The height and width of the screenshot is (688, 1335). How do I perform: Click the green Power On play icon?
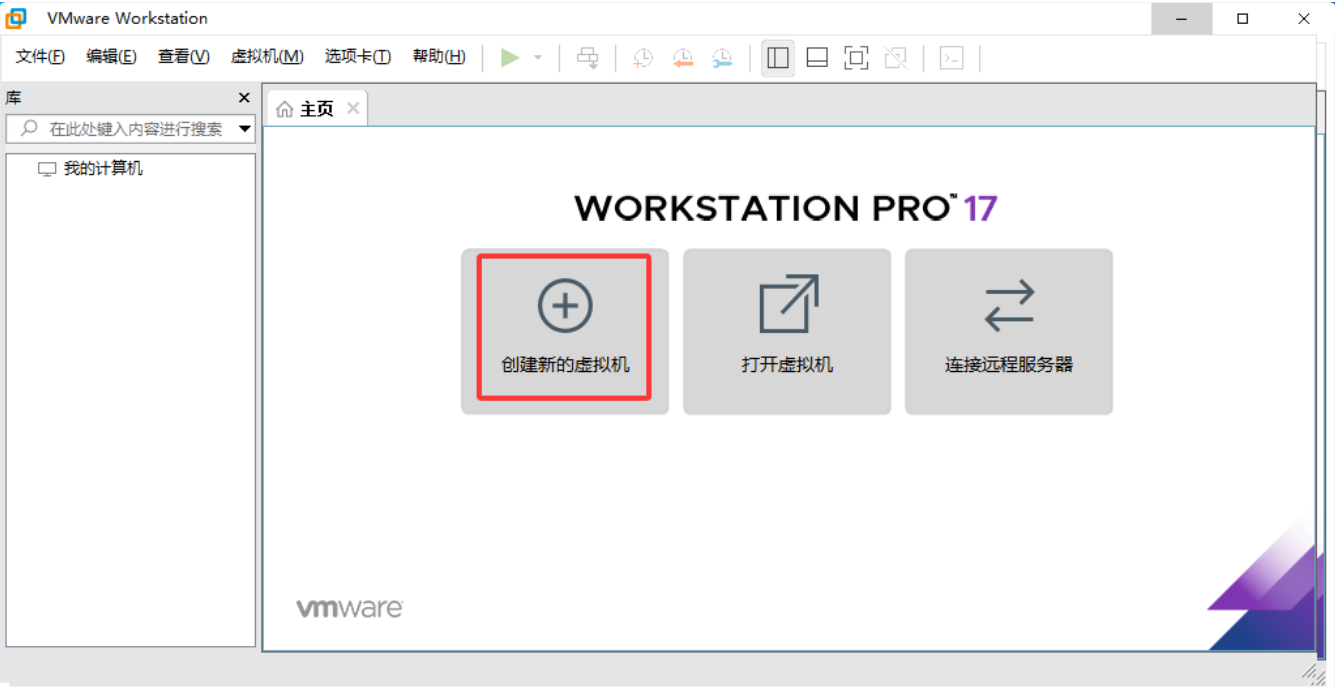(510, 58)
